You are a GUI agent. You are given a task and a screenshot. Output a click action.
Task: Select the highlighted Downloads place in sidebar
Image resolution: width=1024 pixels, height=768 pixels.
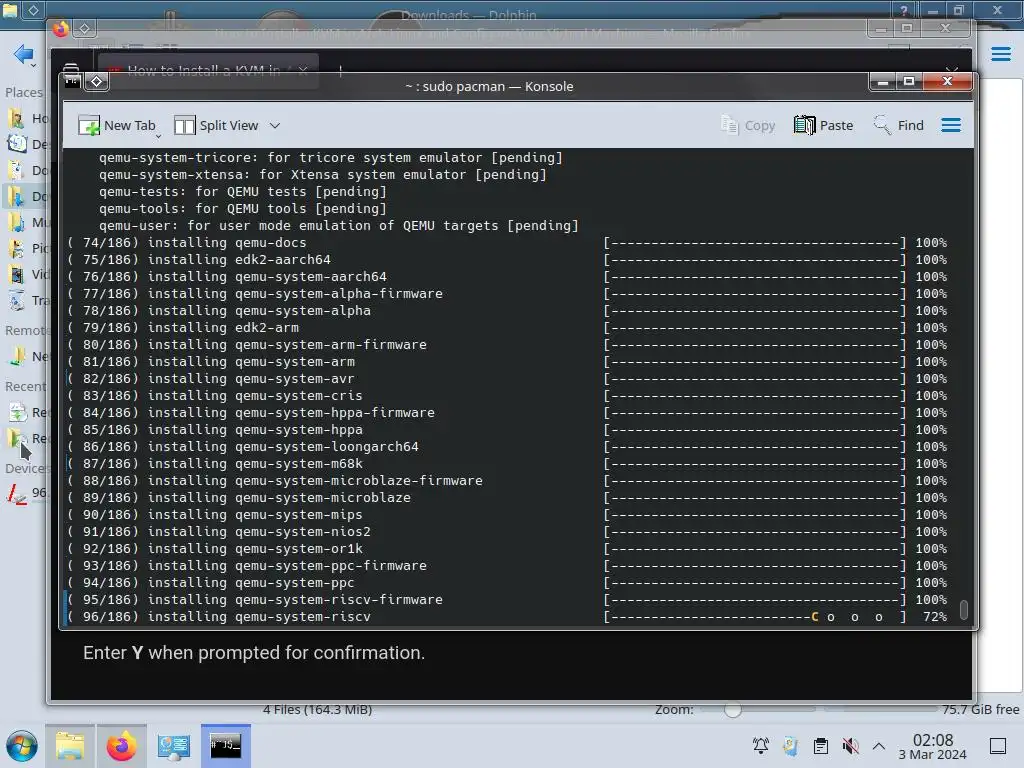[26, 196]
